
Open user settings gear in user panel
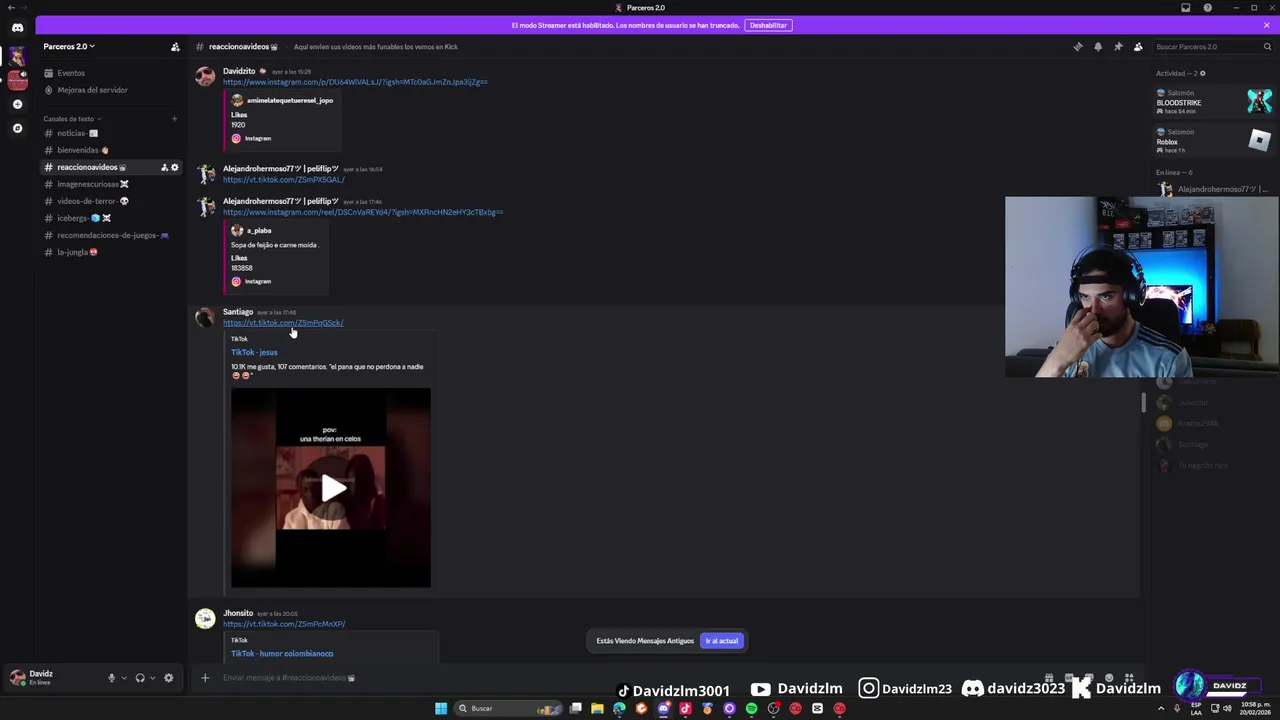pos(168,678)
